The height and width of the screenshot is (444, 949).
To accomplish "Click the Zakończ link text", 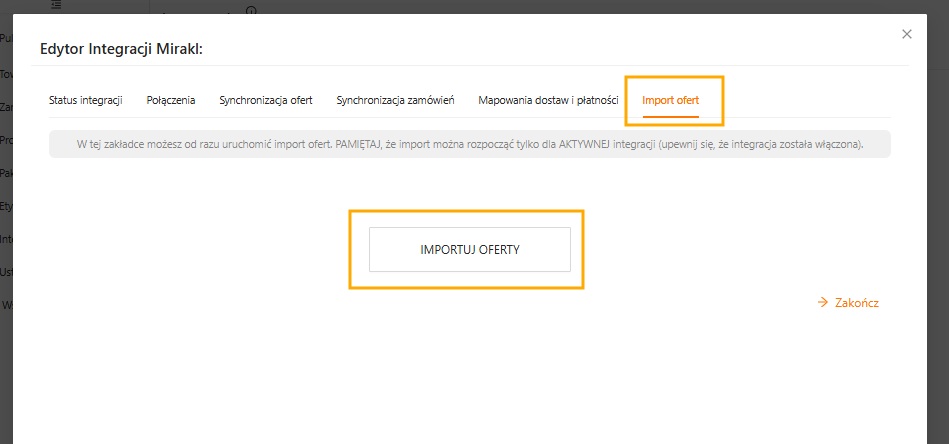I will click(856, 302).
